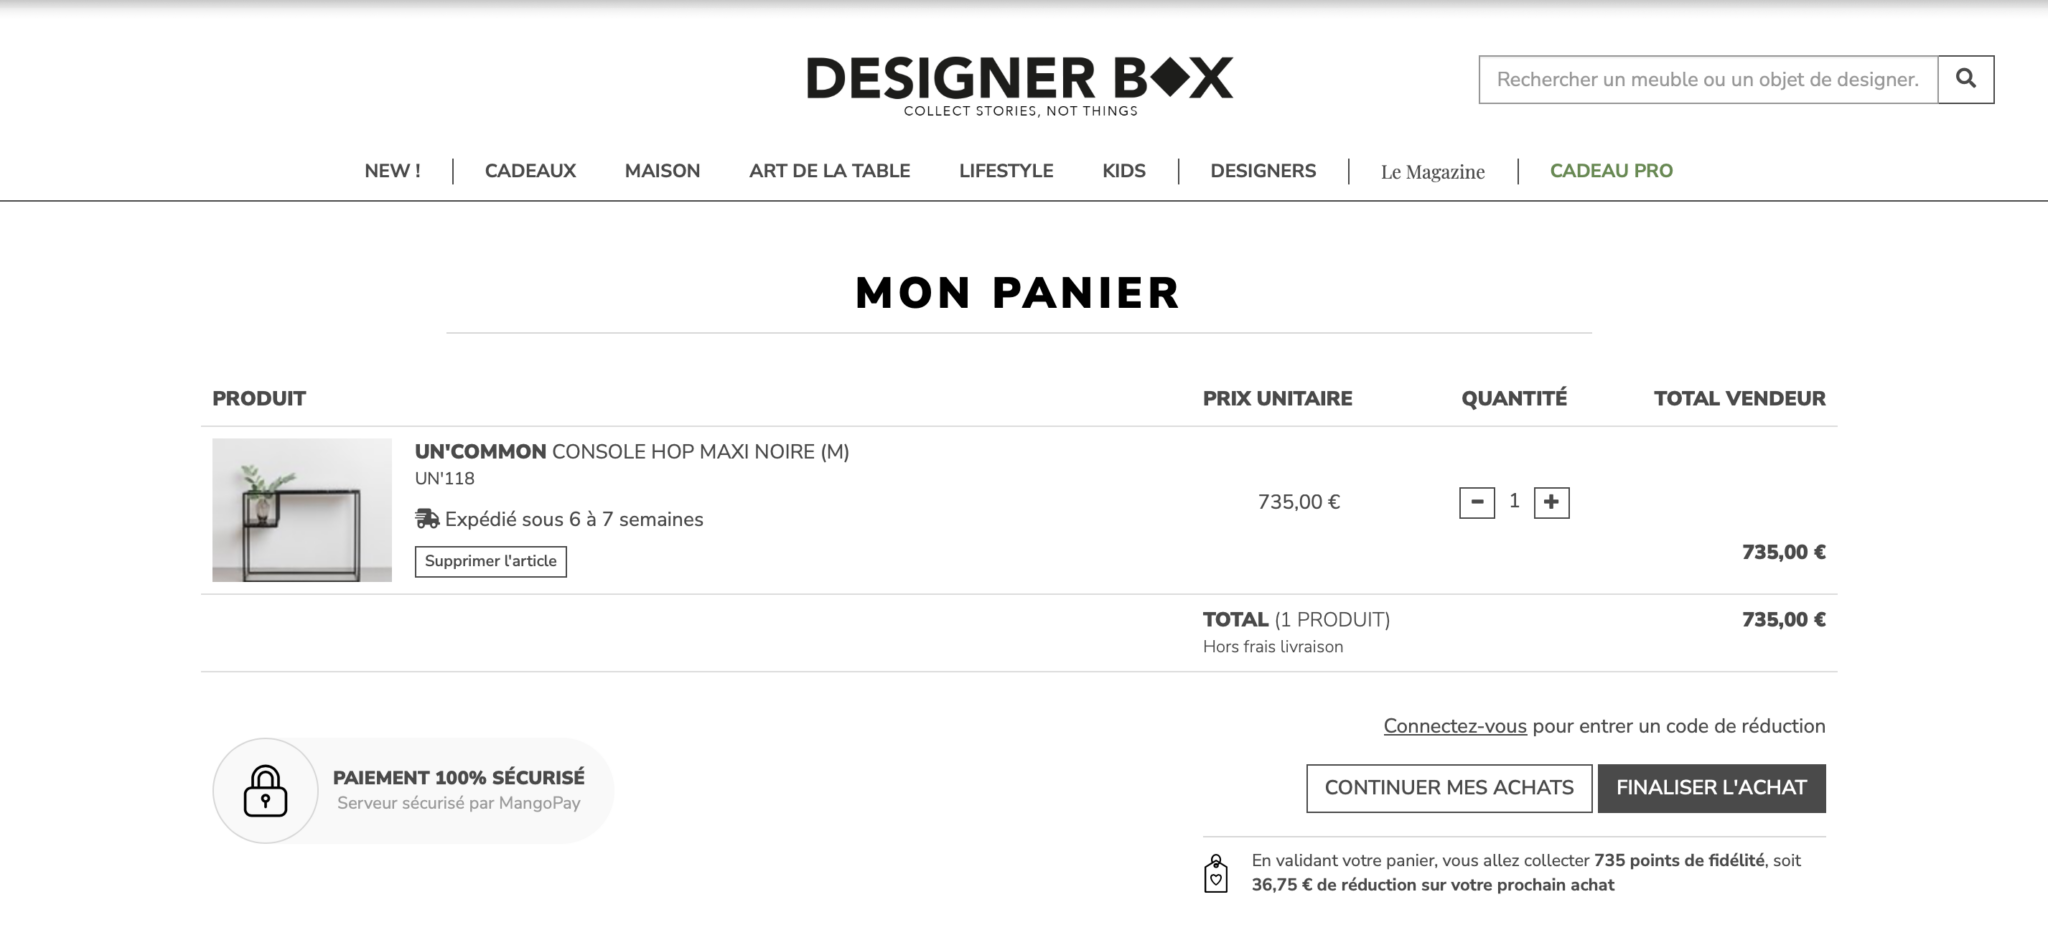Screen dimensions: 2048x930
Task: Increase quantity with the plus button
Action: (x=1551, y=502)
